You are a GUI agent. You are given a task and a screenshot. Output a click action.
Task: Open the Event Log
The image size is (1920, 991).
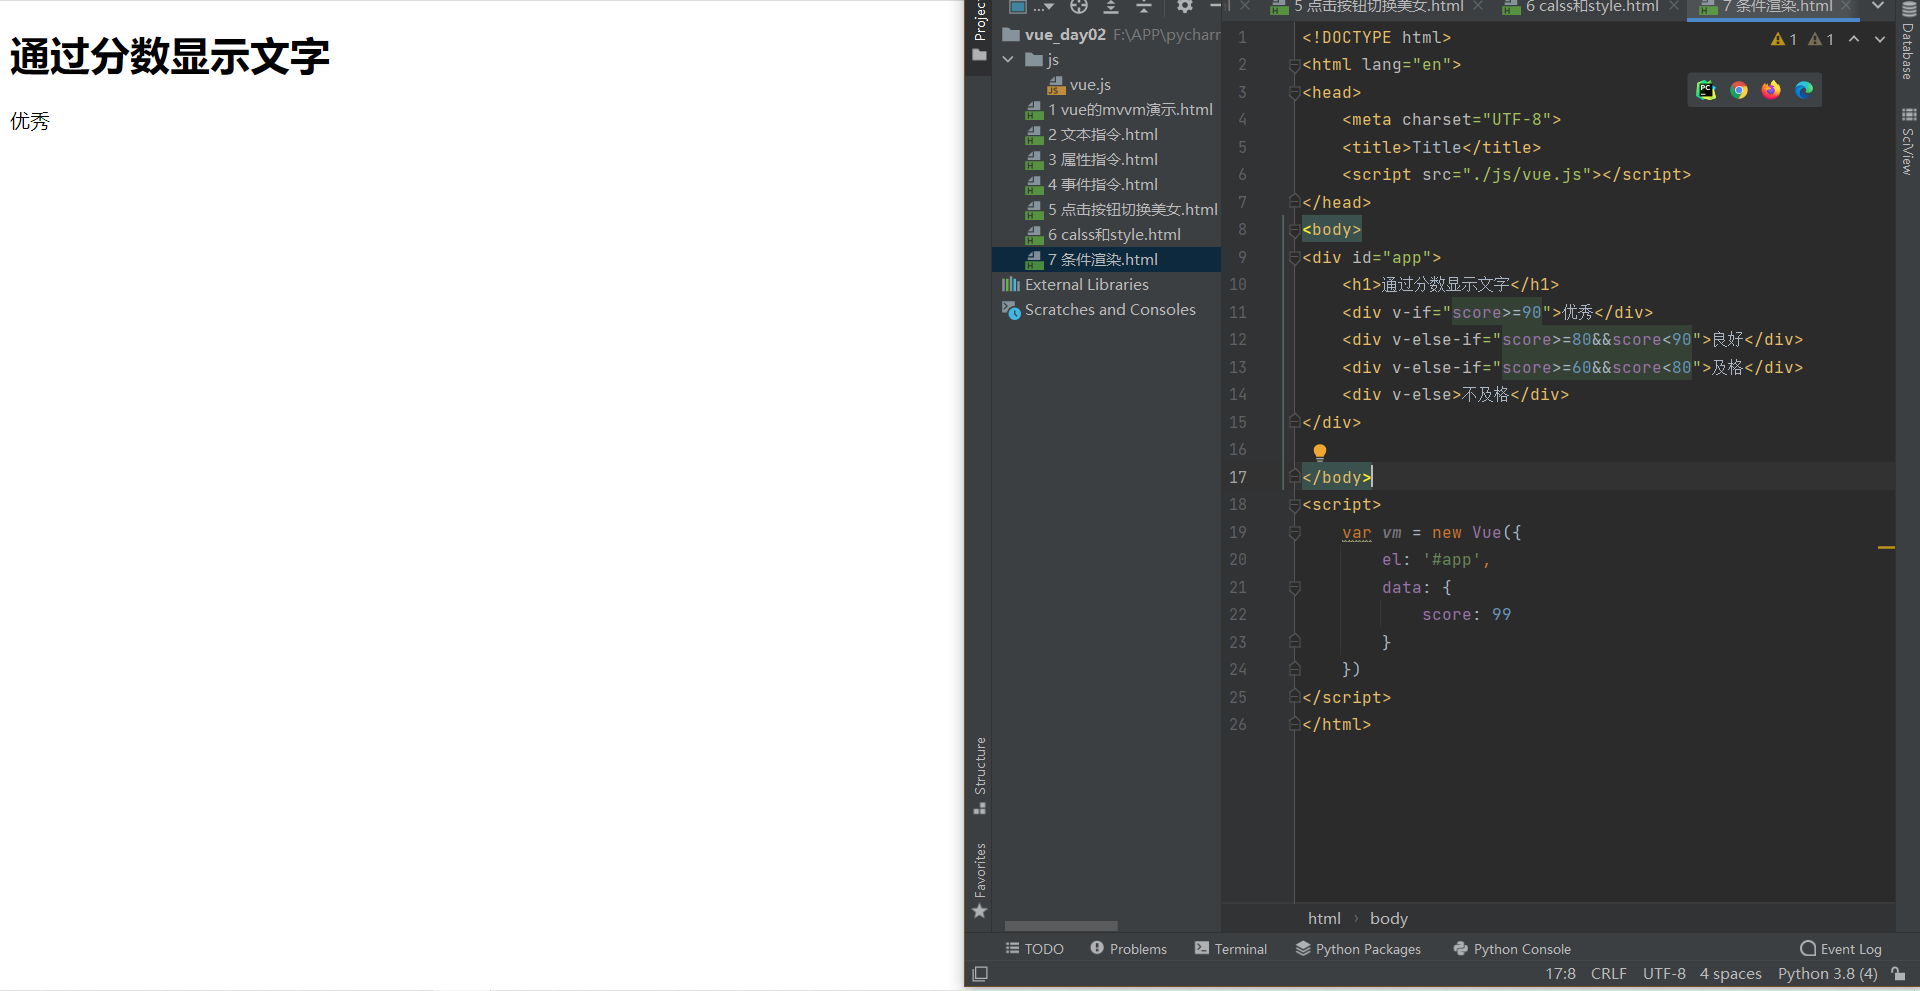tap(1841, 949)
